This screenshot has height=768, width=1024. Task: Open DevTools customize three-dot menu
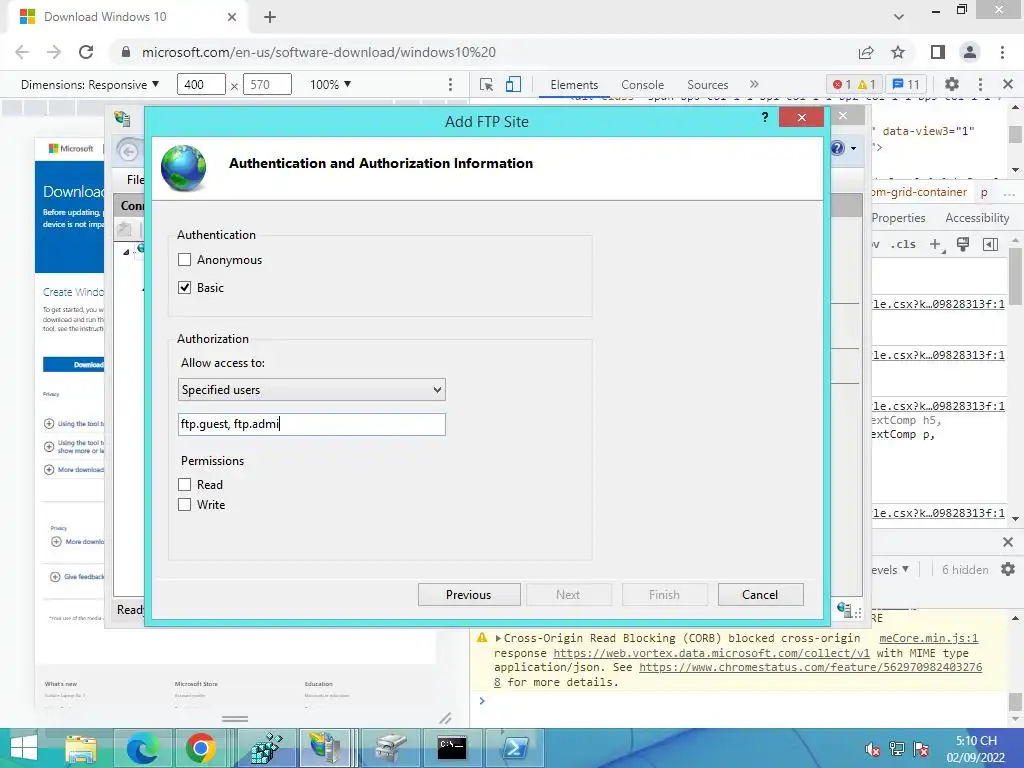(x=980, y=84)
